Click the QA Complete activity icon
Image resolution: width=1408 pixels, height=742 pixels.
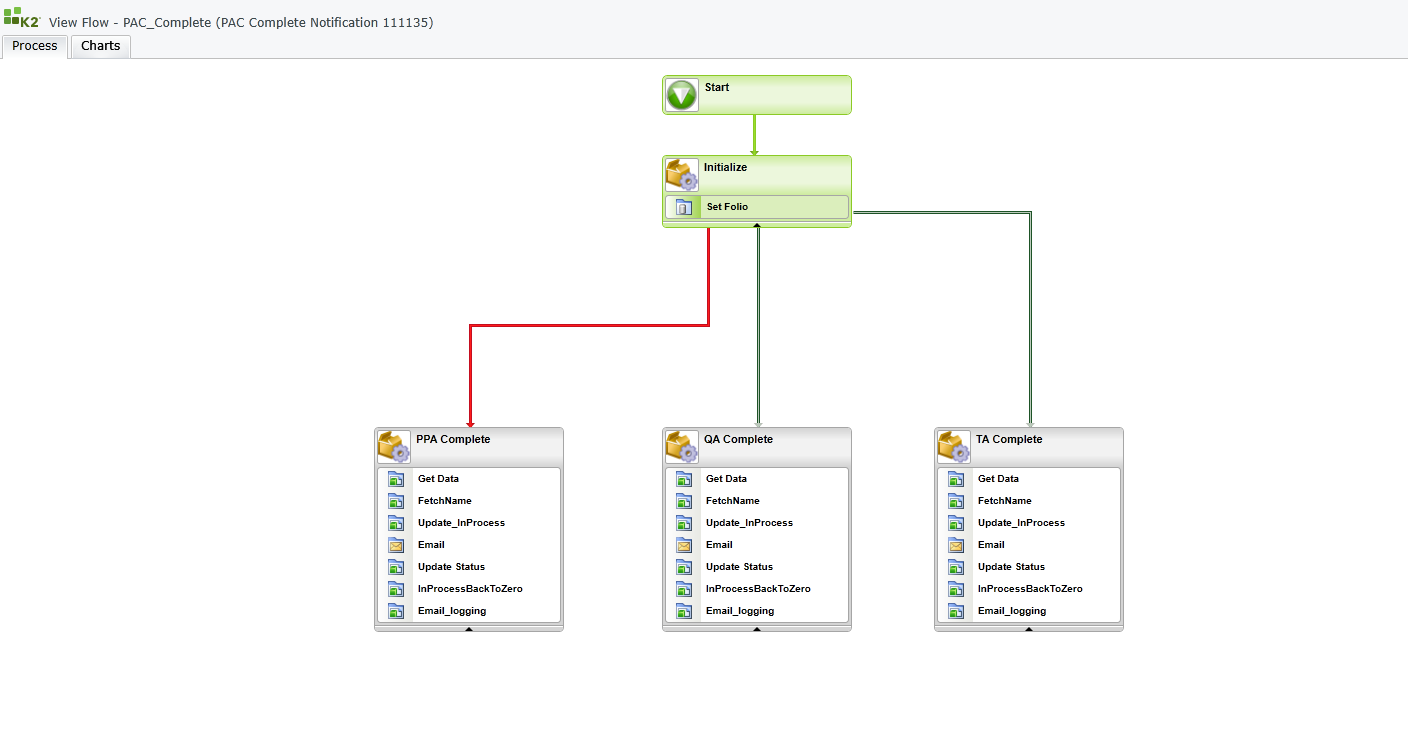coord(682,446)
